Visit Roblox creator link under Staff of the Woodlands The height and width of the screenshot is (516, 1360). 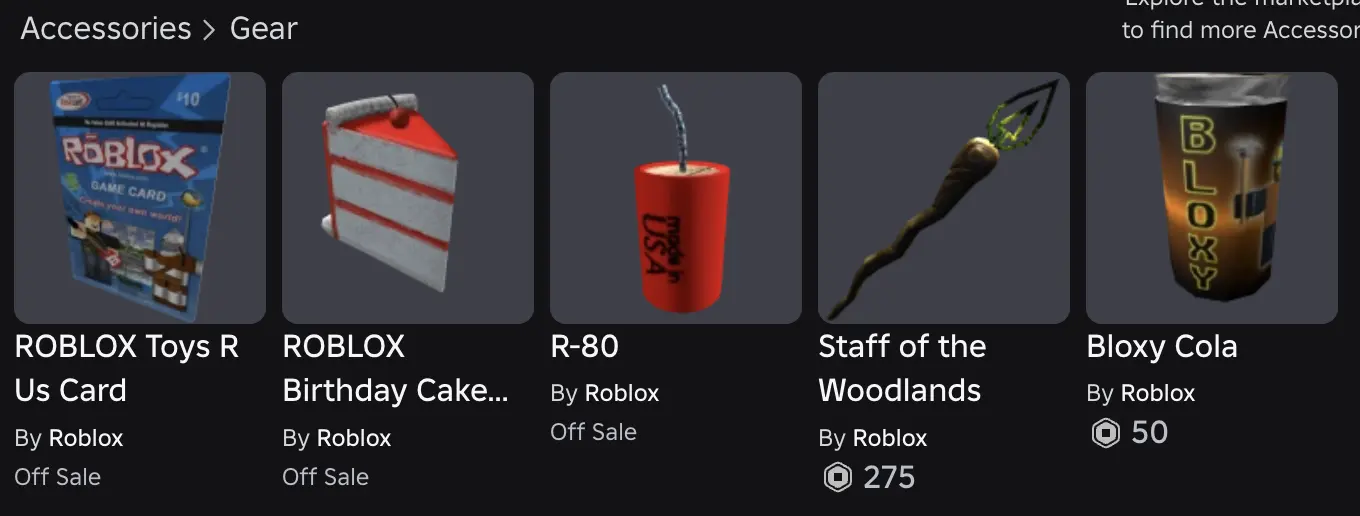(x=890, y=438)
